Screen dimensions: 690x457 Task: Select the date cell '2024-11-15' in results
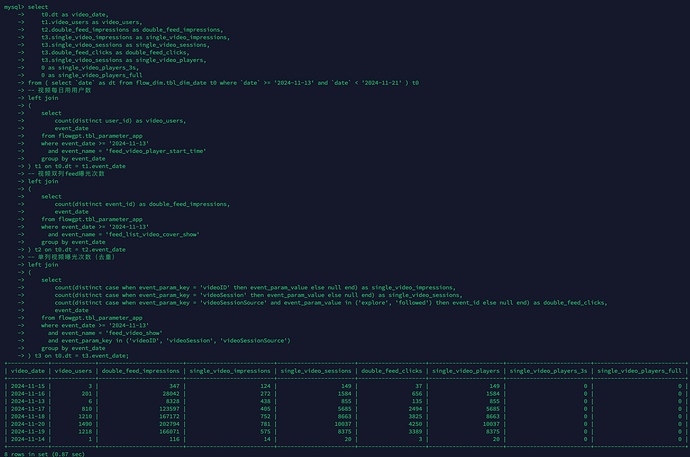pyautogui.click(x=28, y=386)
